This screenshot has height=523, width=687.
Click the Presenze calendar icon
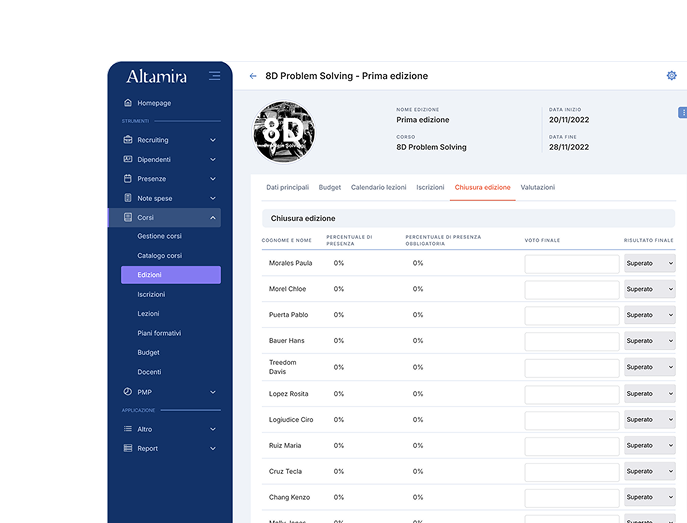(x=128, y=179)
